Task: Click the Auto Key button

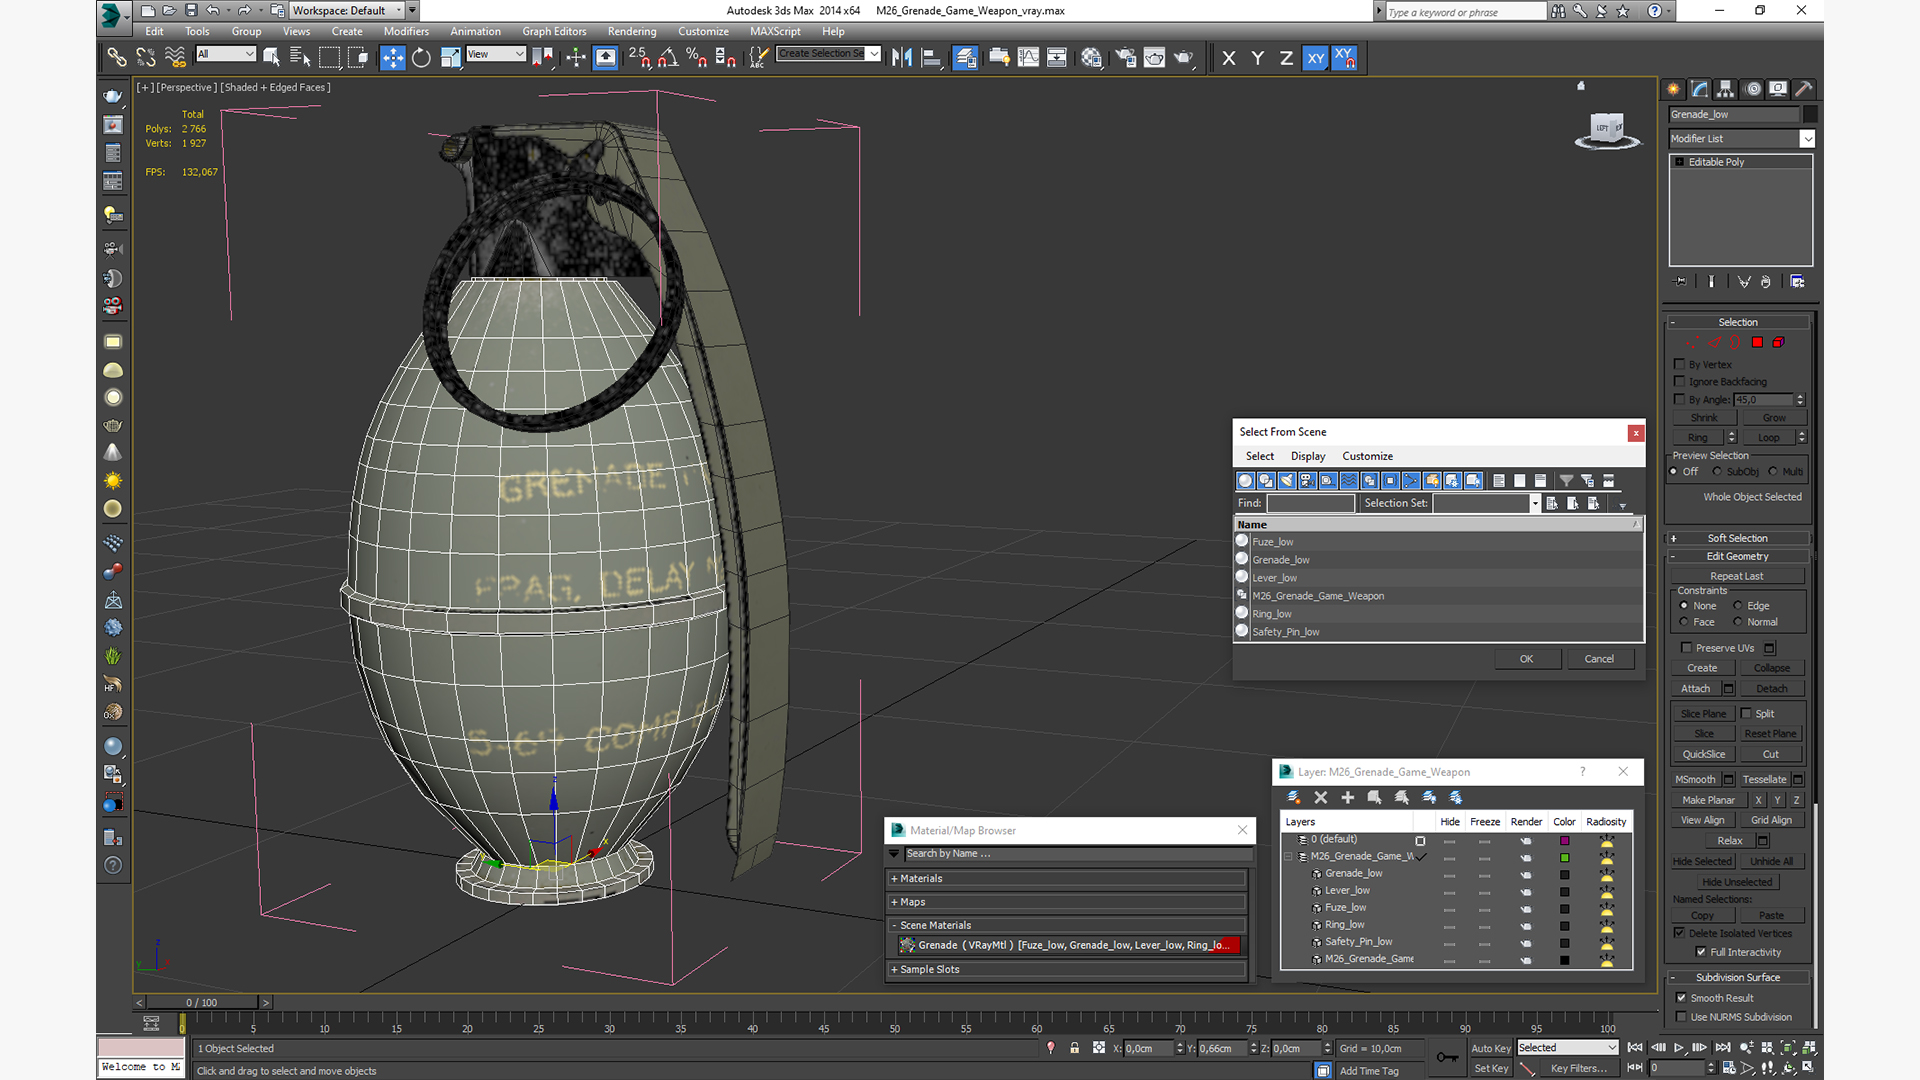Action: 1490,1048
